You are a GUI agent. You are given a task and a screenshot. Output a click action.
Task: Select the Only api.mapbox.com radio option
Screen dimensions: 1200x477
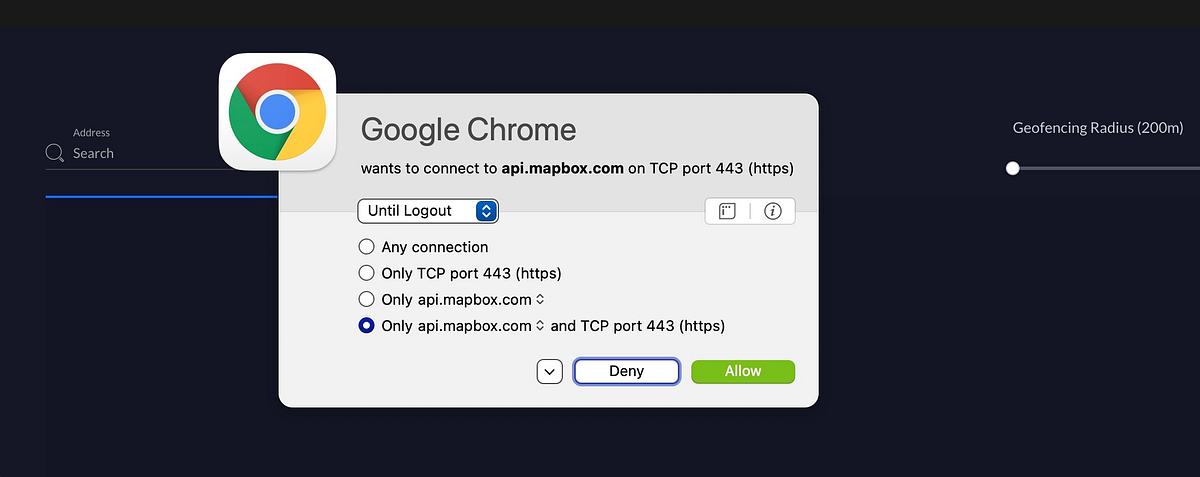tap(366, 299)
